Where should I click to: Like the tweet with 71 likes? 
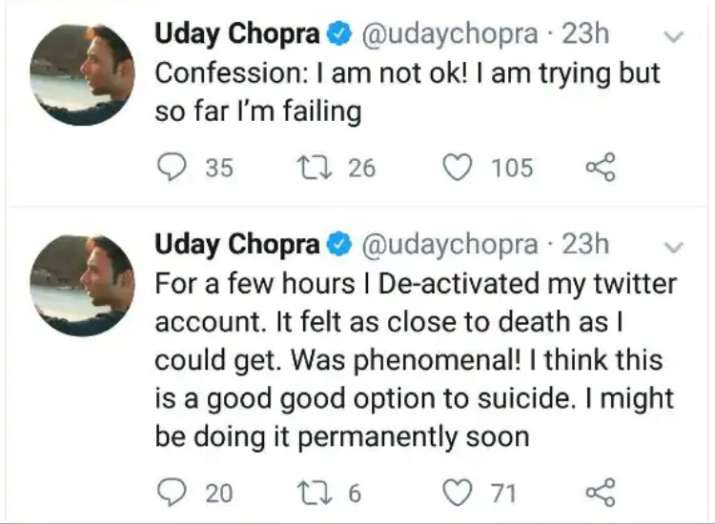point(456,490)
